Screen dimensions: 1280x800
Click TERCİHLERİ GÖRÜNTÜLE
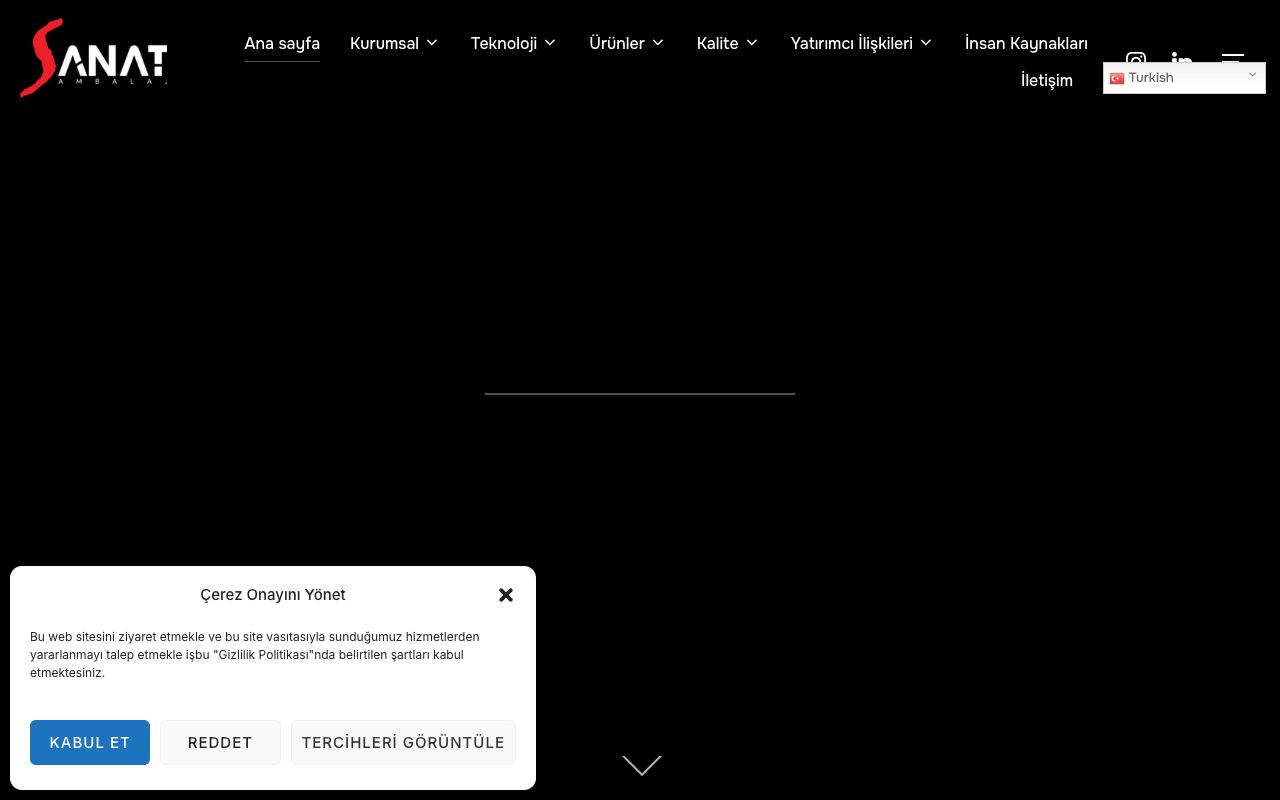[x=403, y=742]
